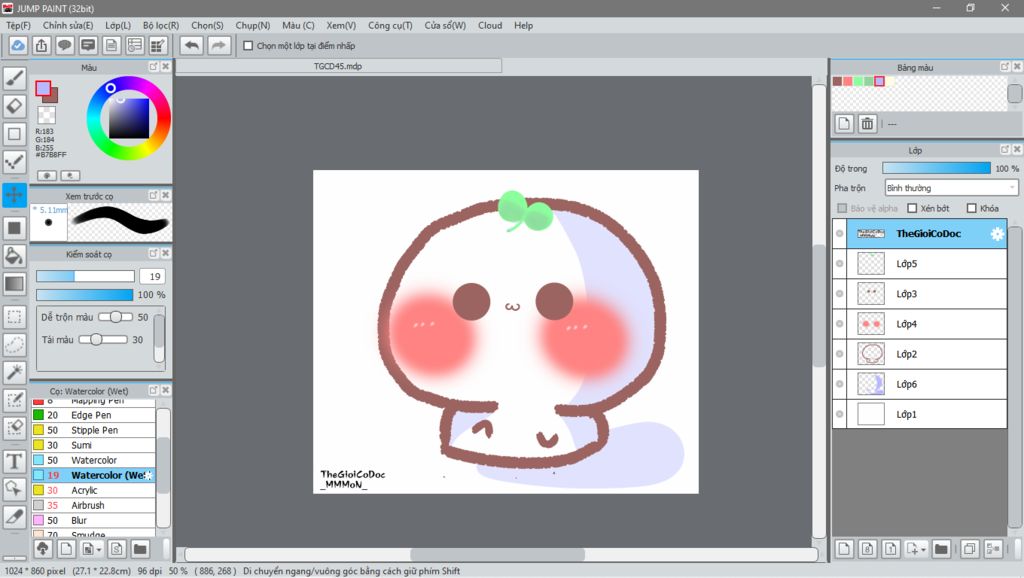The image size is (1024, 578).
Task: Duplicate the layer using the Lớp panel icon
Action: coord(969,549)
